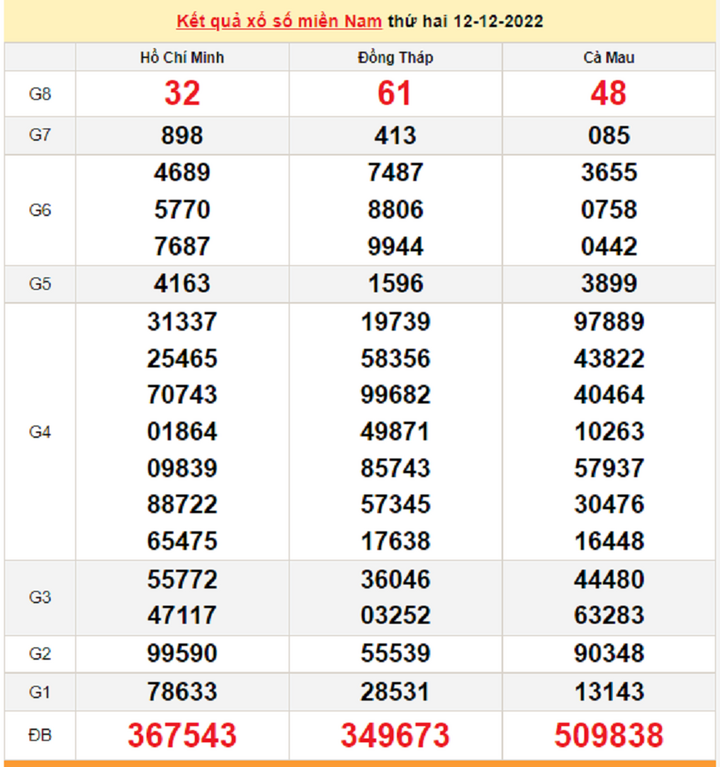The height and width of the screenshot is (767, 720).
Task: Select G5 number 3899
Action: tap(609, 284)
